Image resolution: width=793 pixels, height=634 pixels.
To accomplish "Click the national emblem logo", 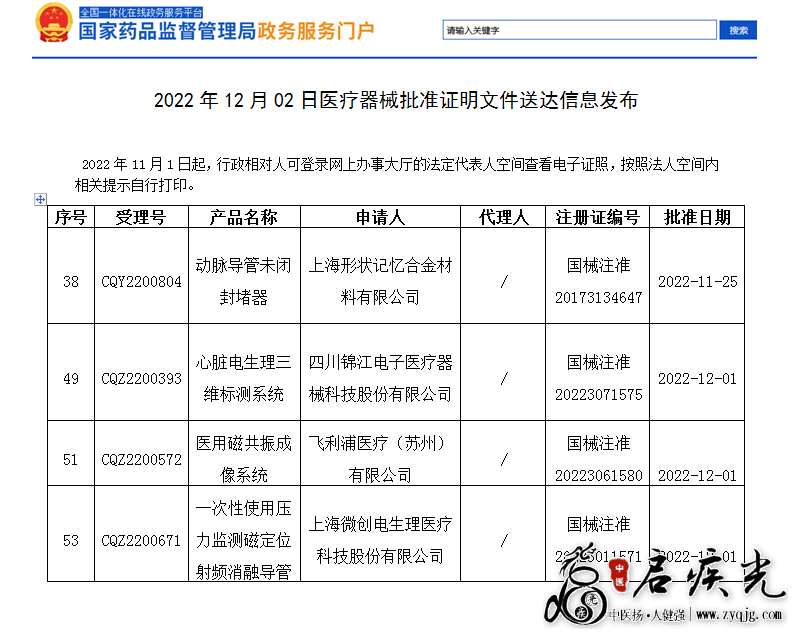I will pos(53,23).
